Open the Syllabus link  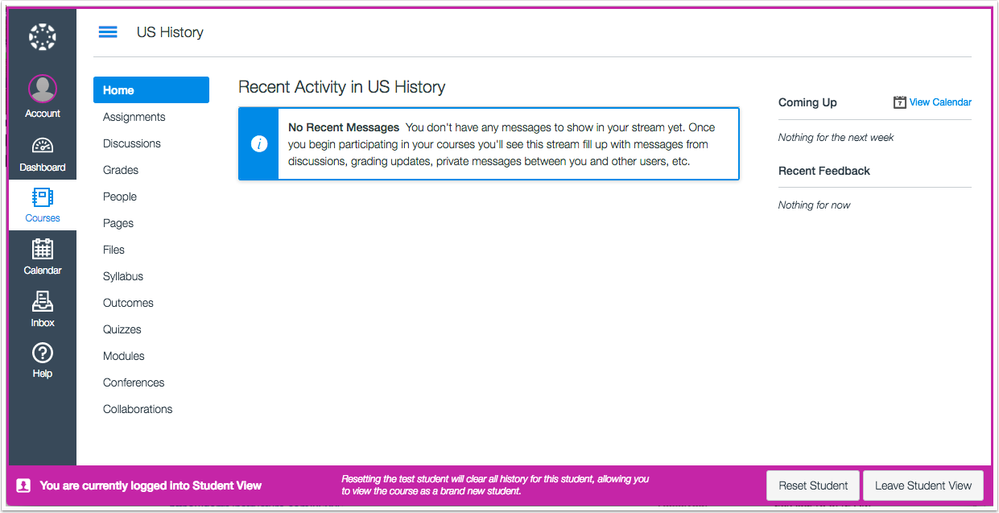coord(123,276)
